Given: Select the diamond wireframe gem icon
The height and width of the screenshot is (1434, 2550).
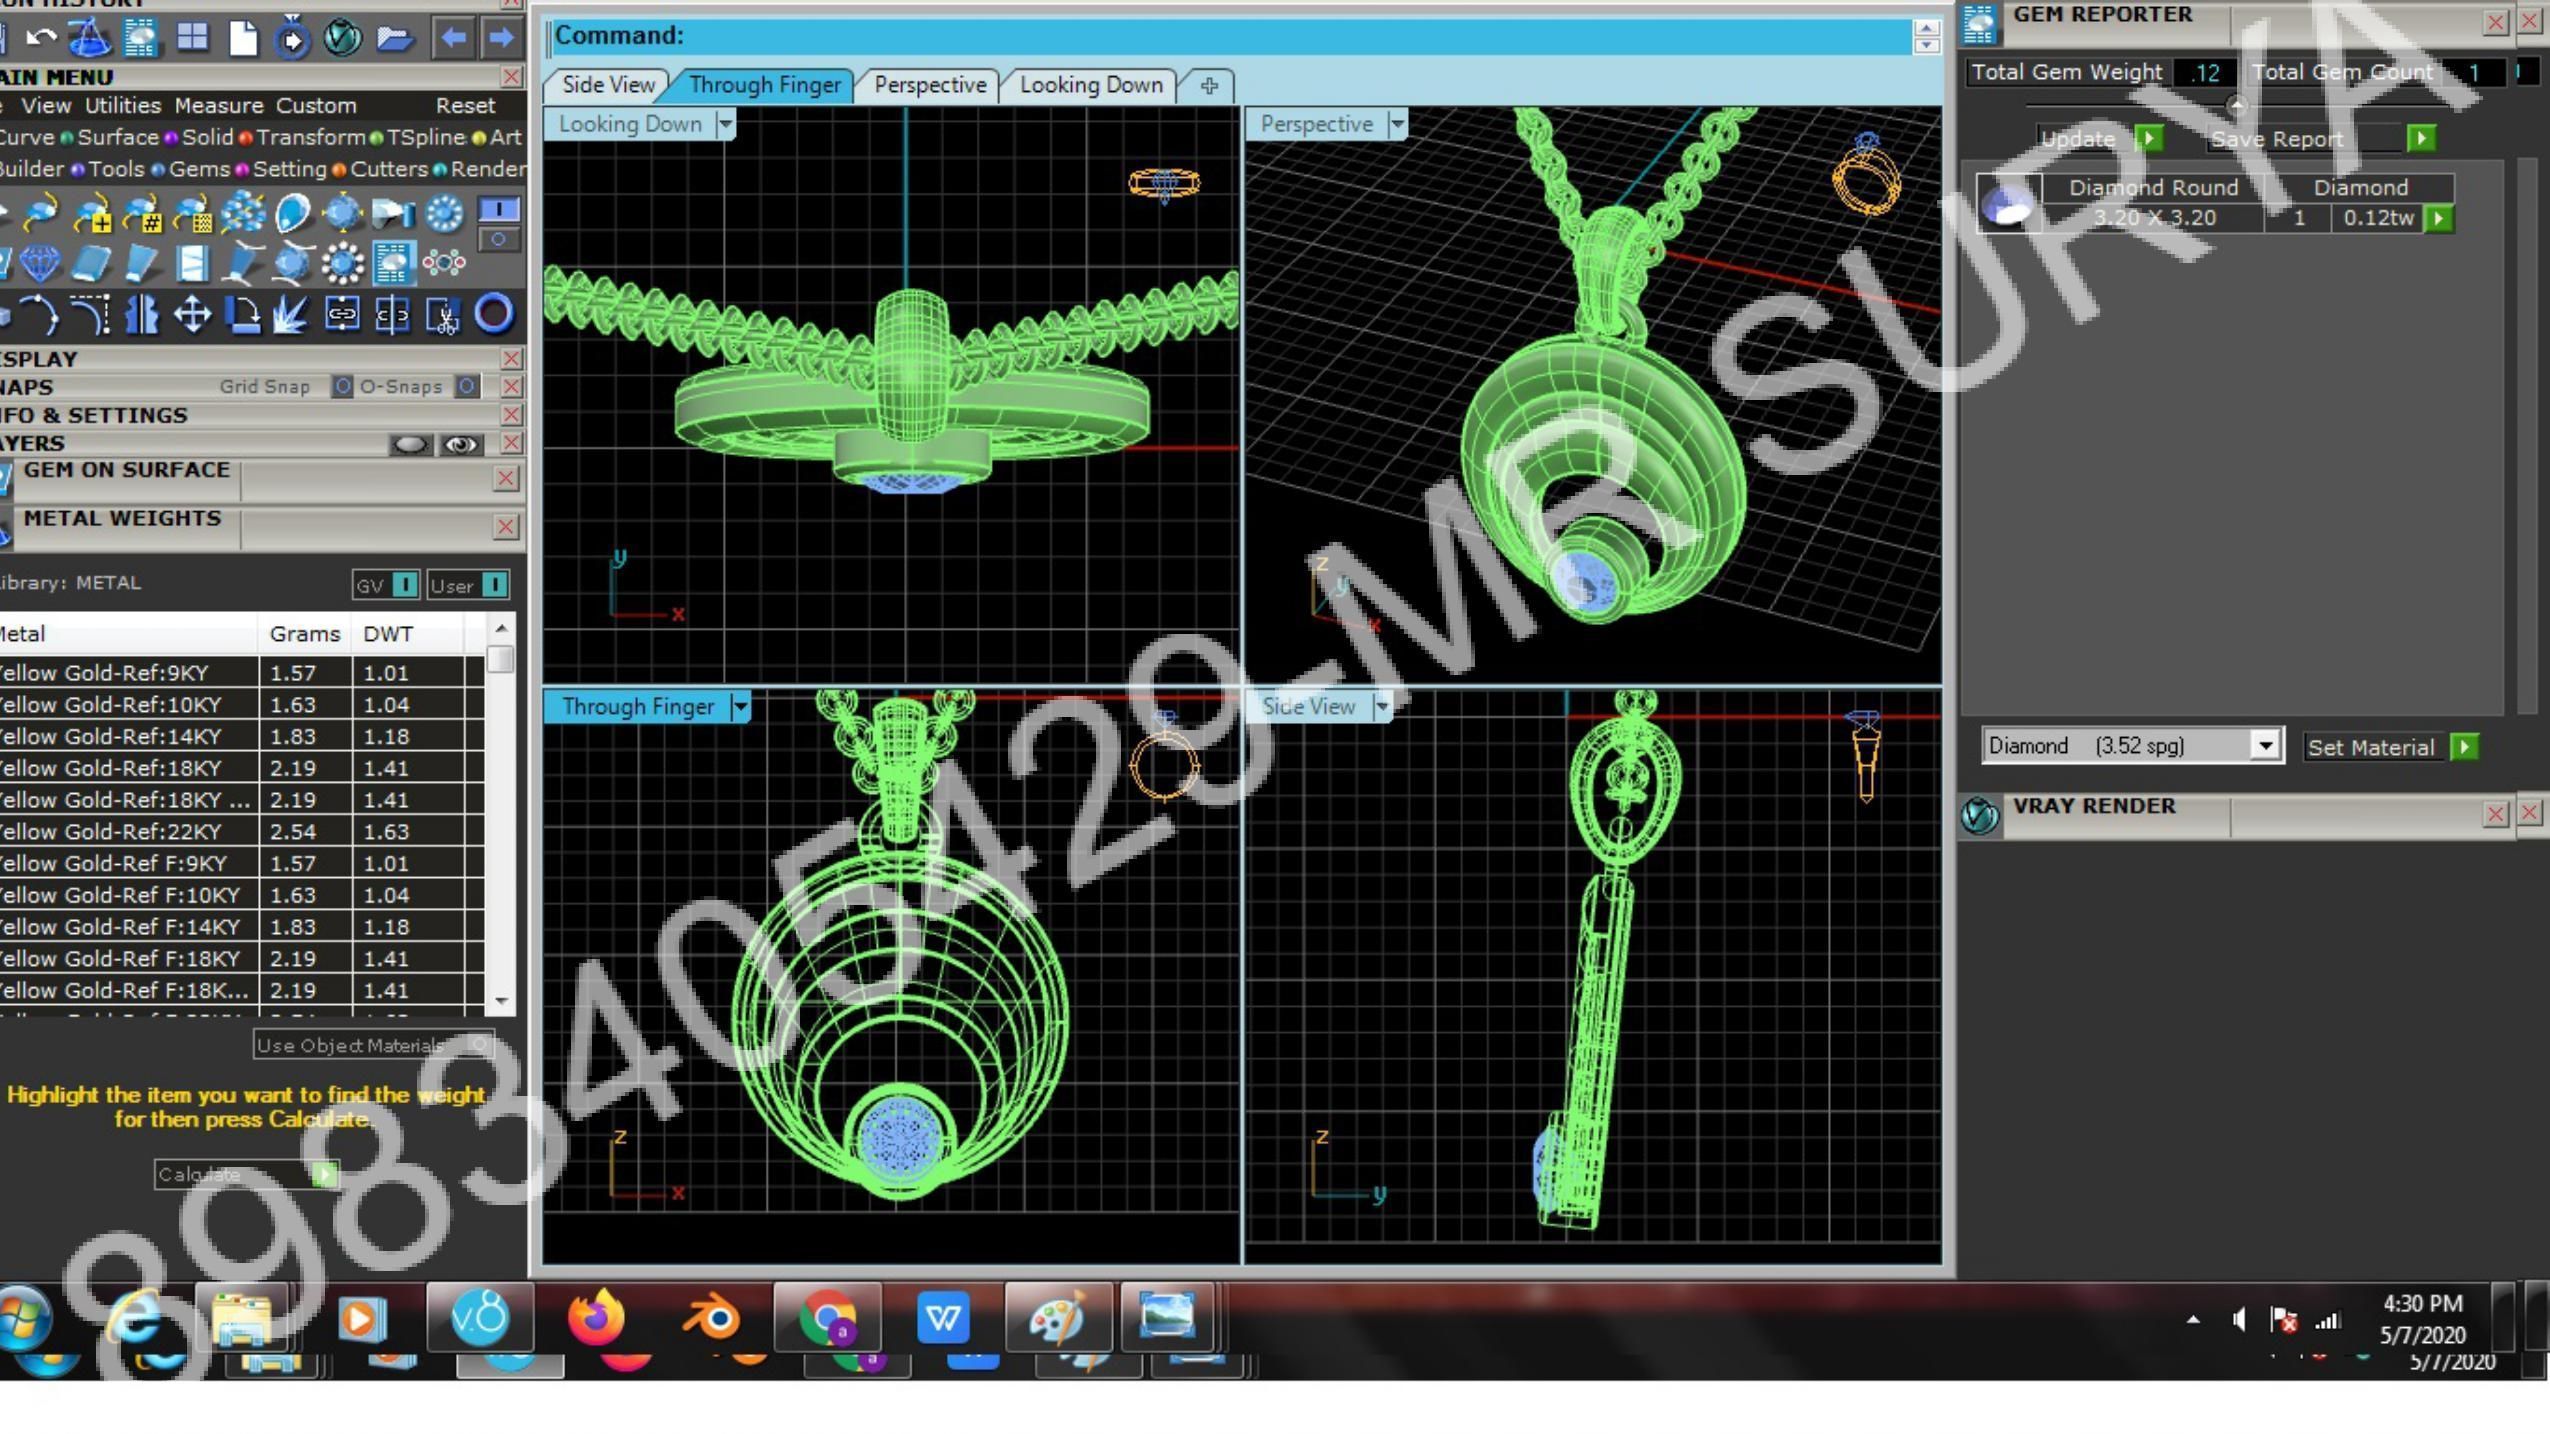Looking at the screenshot, I should [40, 263].
